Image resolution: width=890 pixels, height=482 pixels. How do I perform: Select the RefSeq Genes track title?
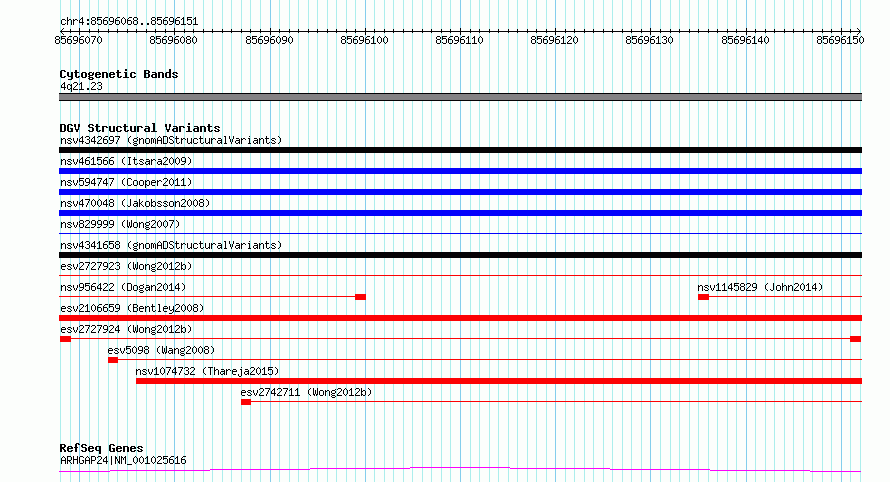tap(101, 449)
